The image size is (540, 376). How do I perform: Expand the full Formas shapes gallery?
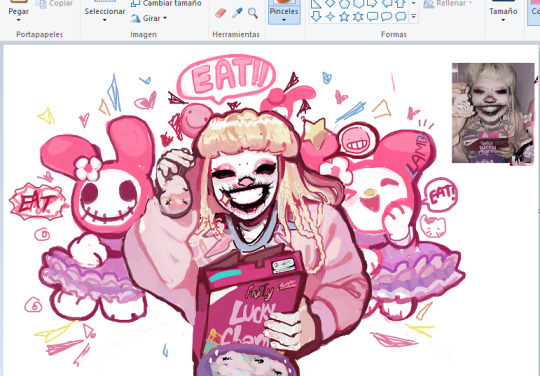click(x=414, y=16)
